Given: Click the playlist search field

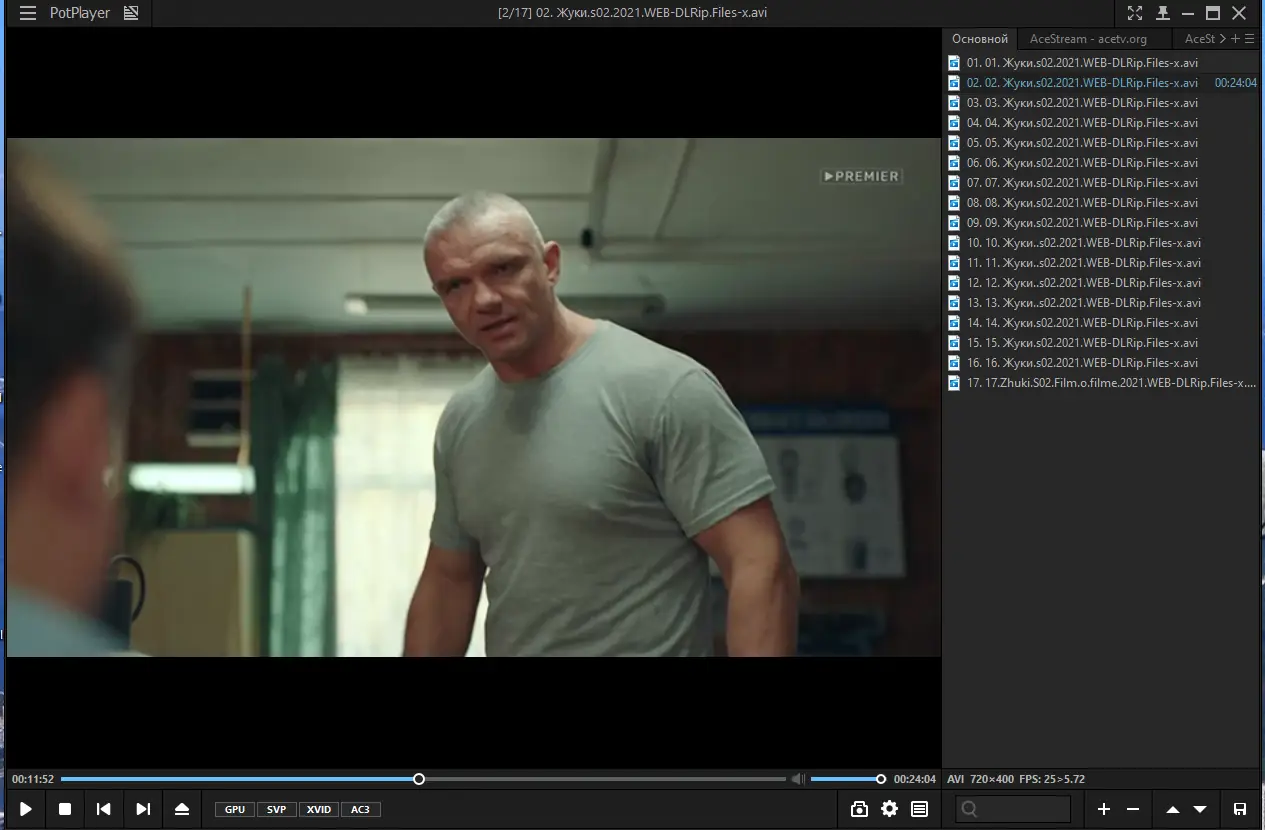Looking at the screenshot, I should [1013, 809].
